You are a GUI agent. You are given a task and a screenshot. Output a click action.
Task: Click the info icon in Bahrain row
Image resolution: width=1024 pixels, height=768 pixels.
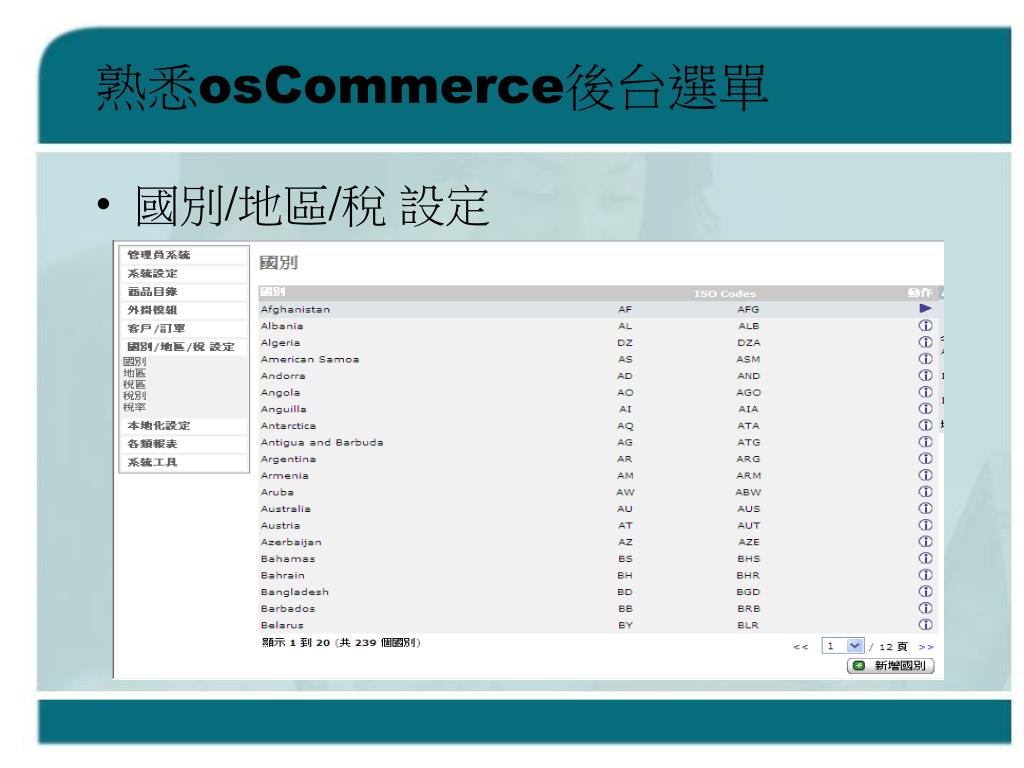pos(925,575)
